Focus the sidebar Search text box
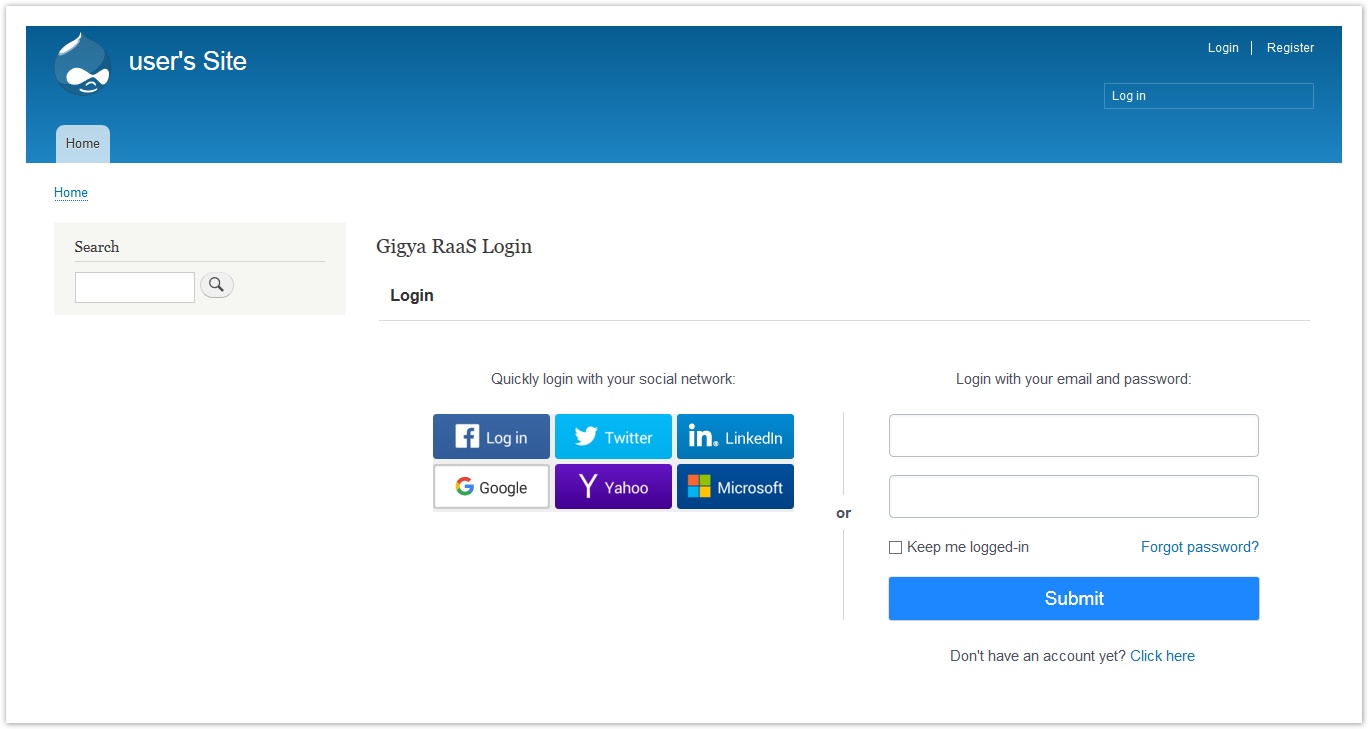The image size is (1368, 729). click(x=135, y=287)
